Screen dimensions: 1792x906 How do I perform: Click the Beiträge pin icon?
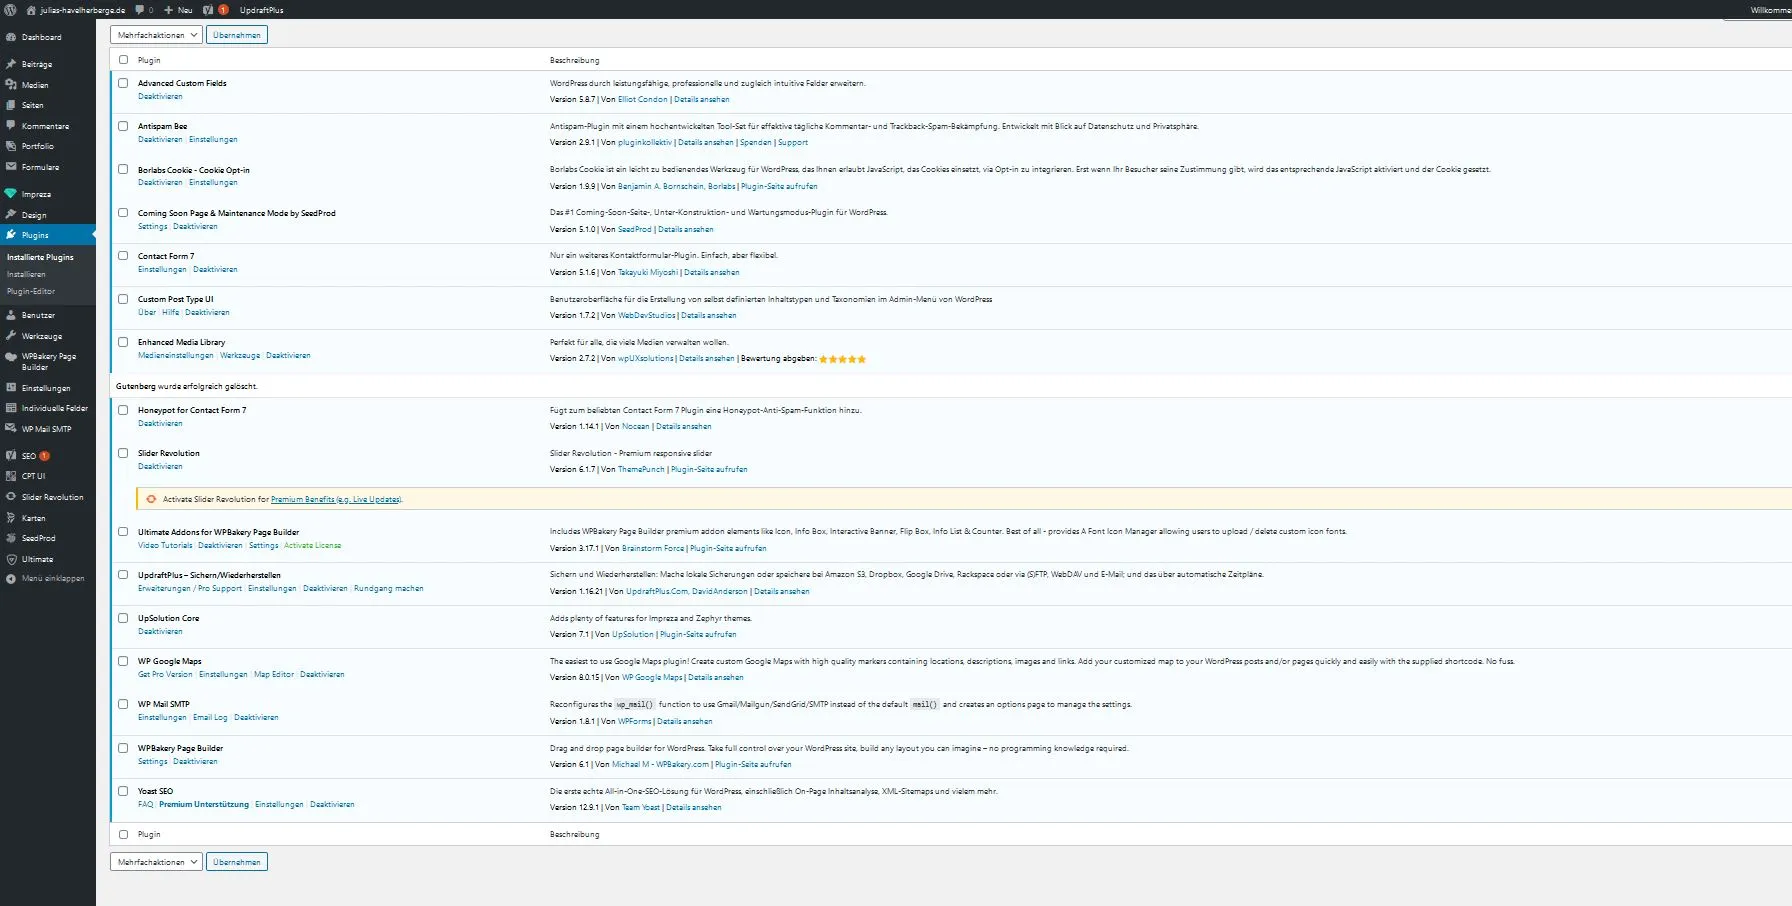click(11, 64)
